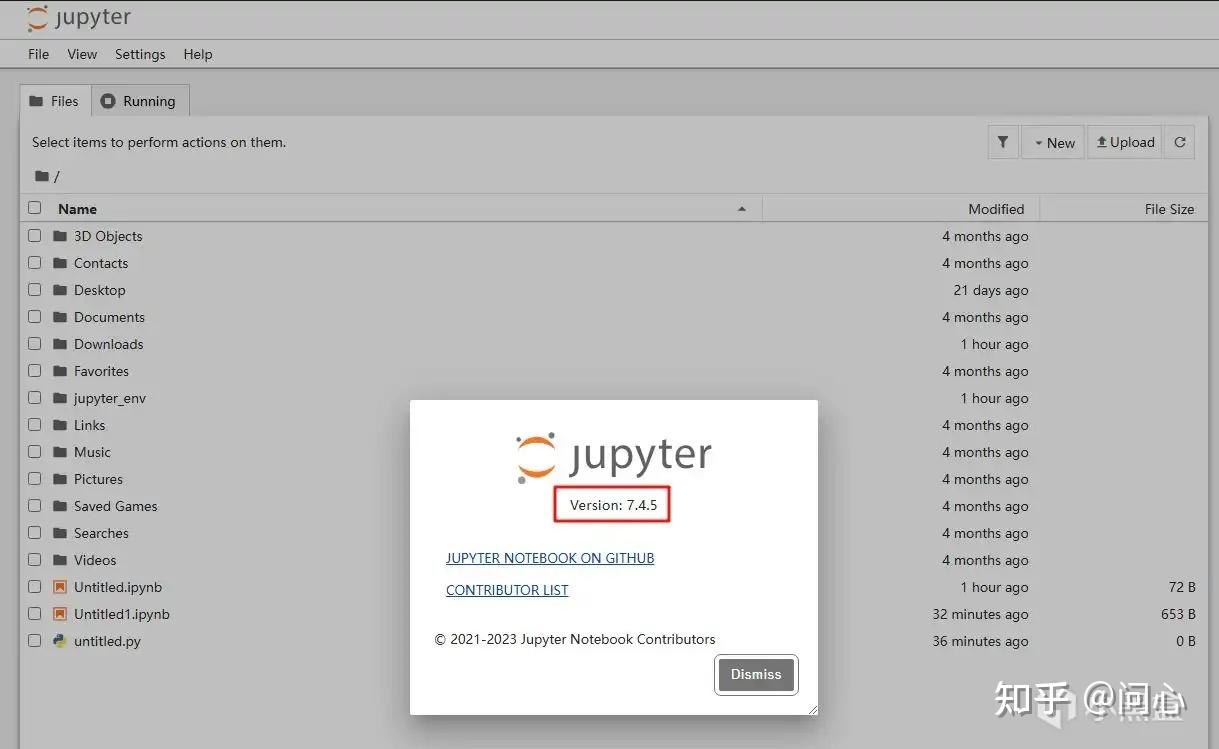Open the Untitled.ipynb notebook icon
This screenshot has height=749, width=1219.
click(x=58, y=587)
